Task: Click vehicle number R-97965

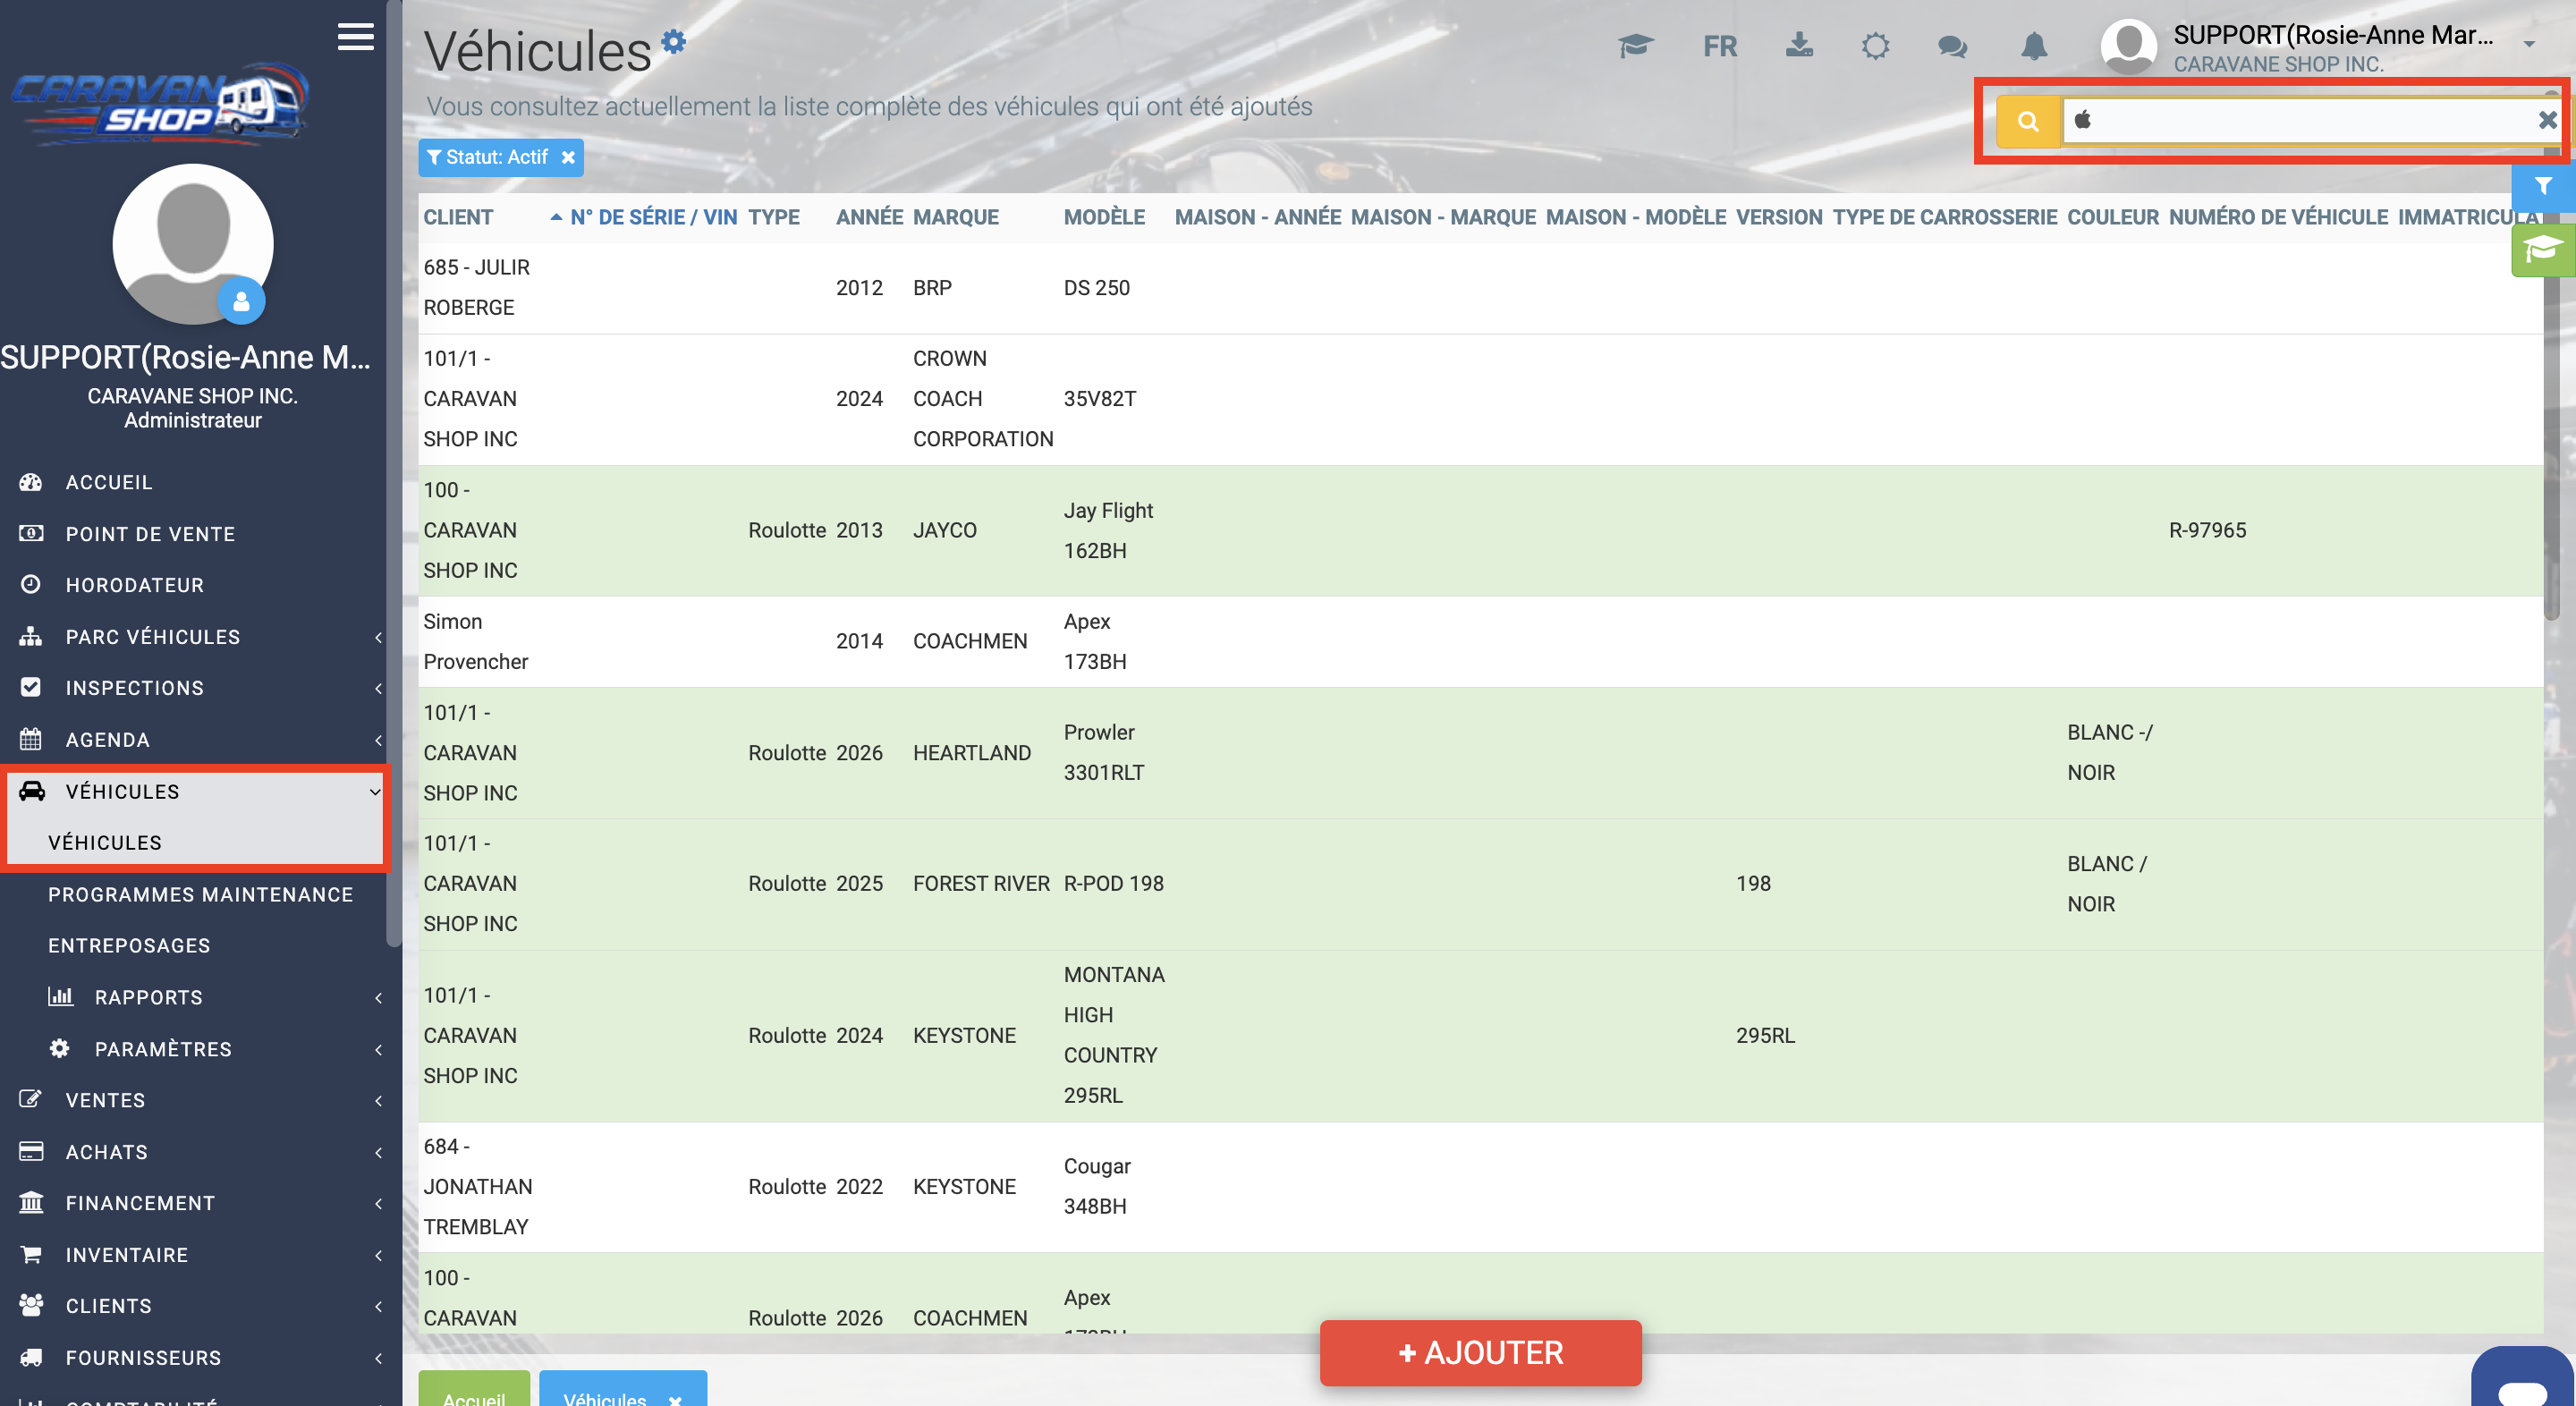Action: (x=2207, y=530)
